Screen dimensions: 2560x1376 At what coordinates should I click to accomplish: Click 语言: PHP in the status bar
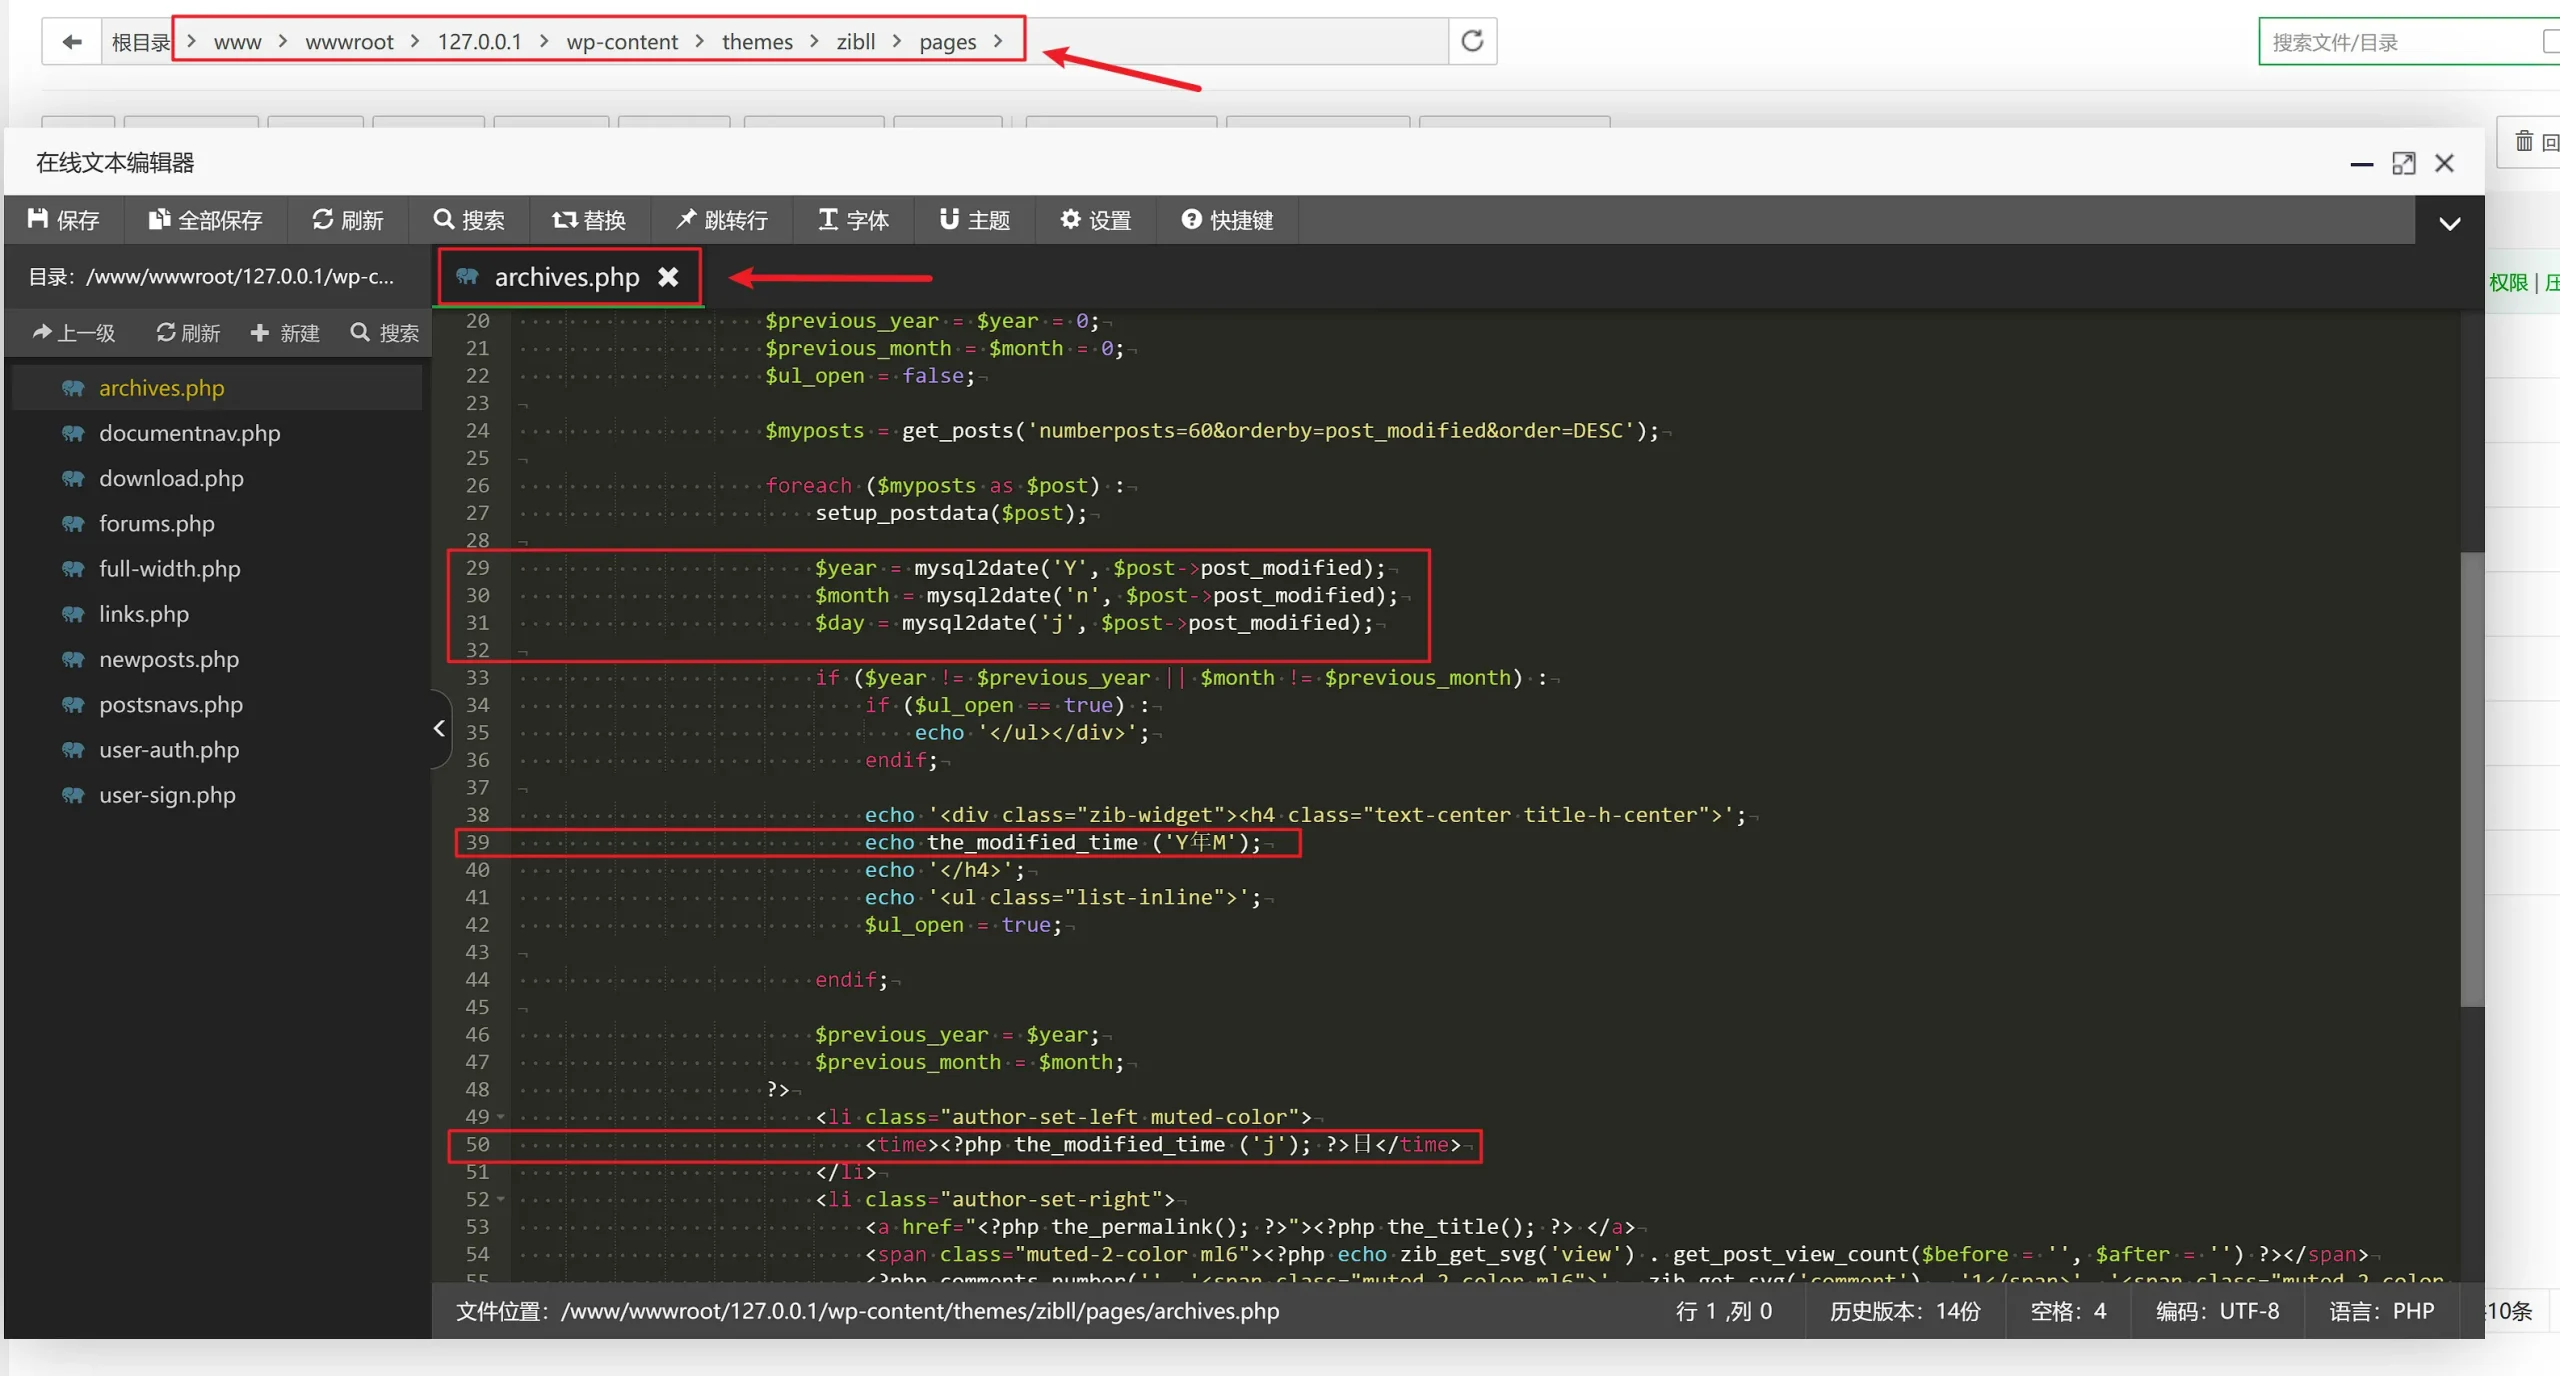pyautogui.click(x=2381, y=1311)
